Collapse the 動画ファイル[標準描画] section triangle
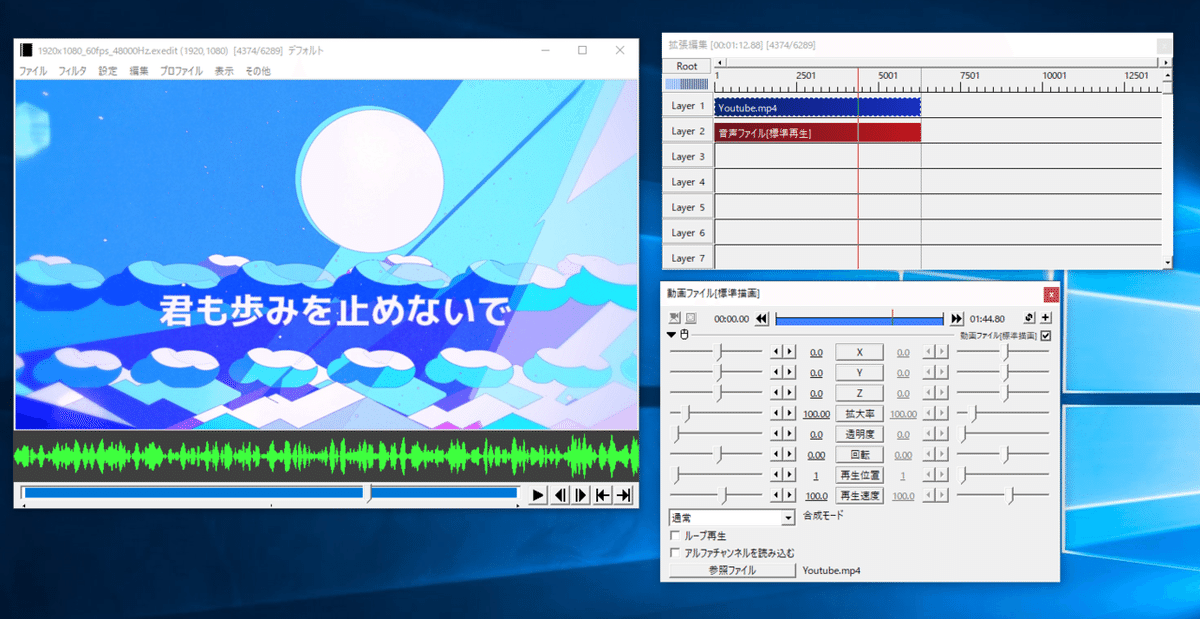The height and width of the screenshot is (619, 1200). pyautogui.click(x=673, y=335)
